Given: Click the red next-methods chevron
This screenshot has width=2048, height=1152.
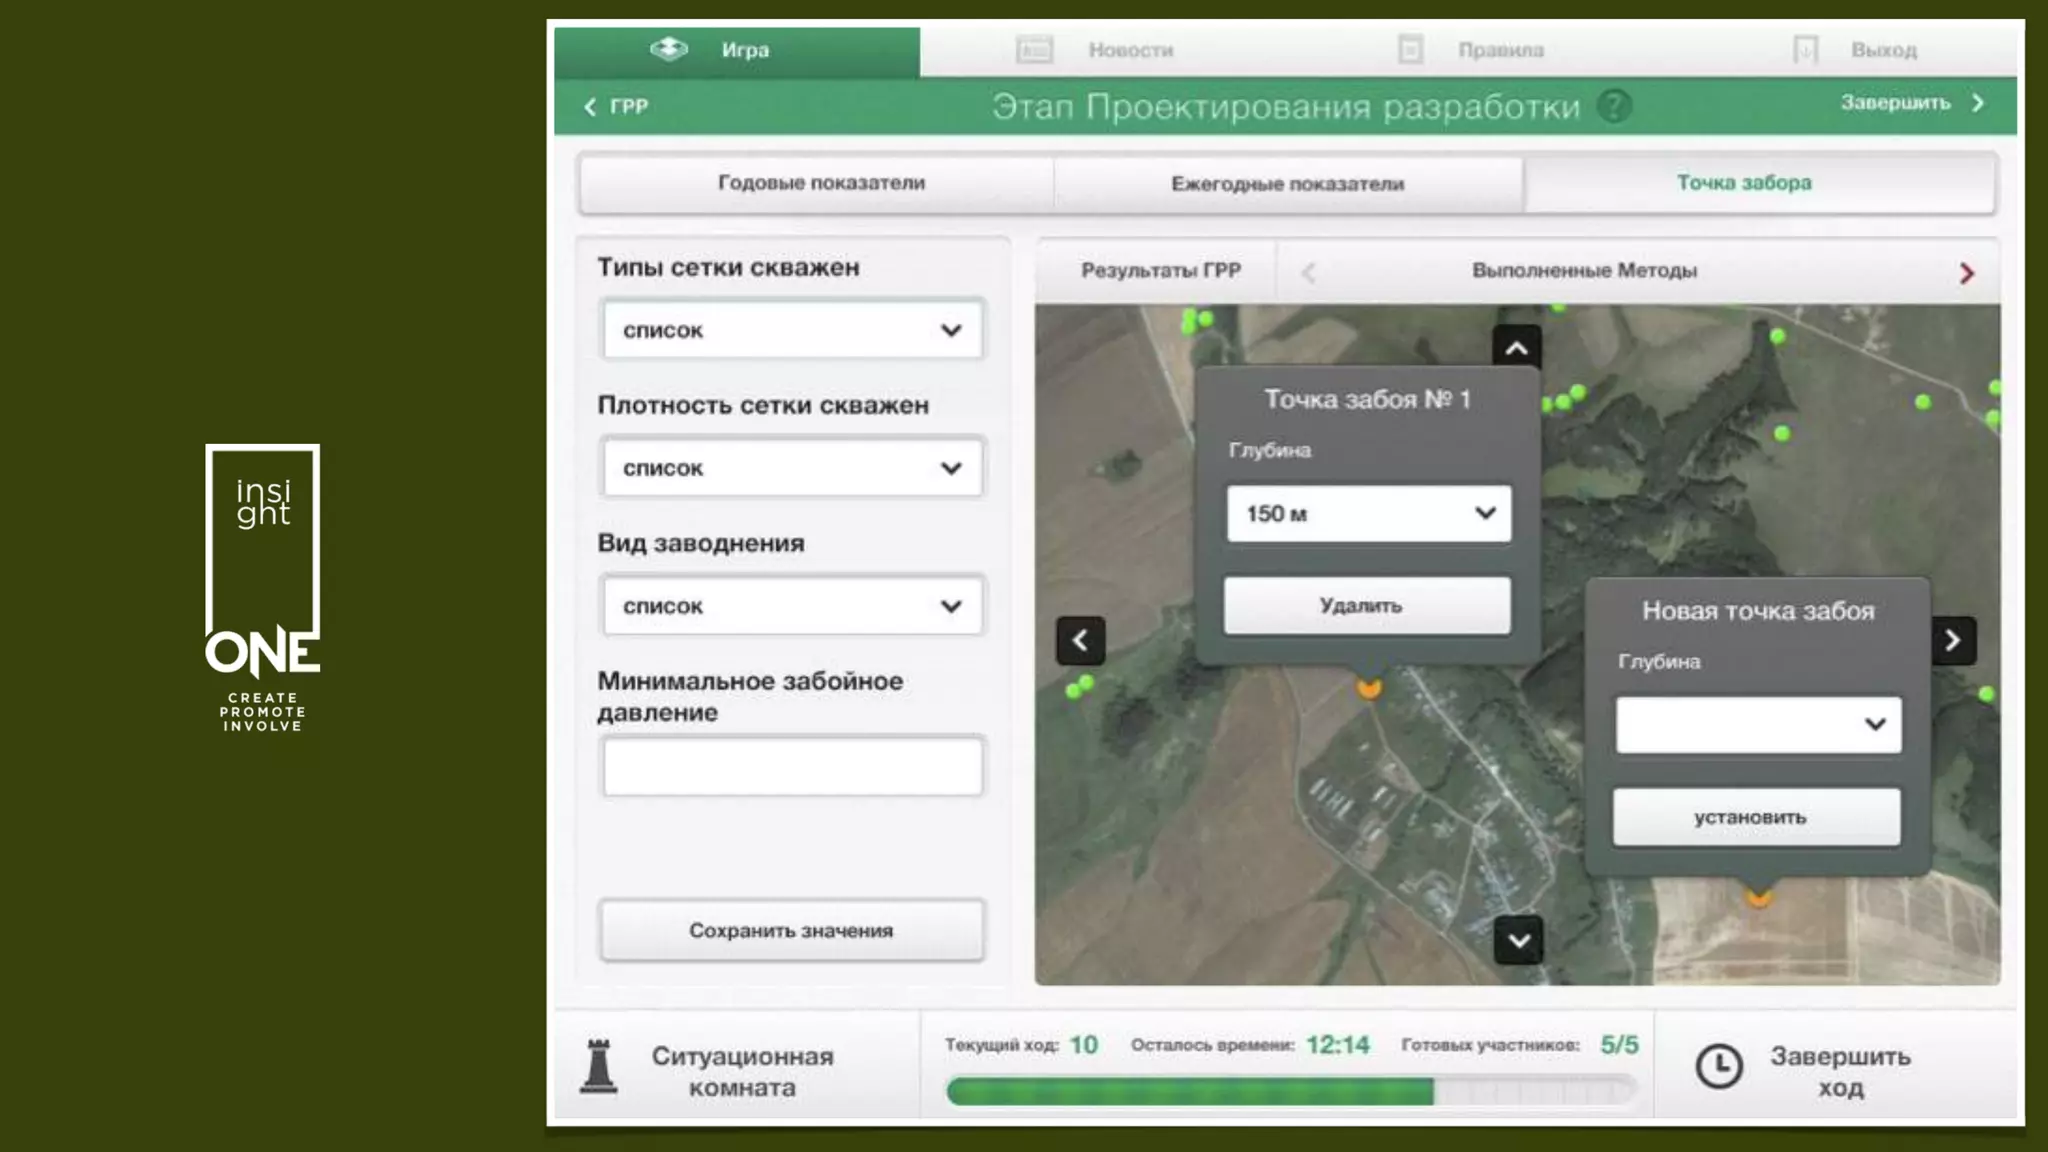Looking at the screenshot, I should (x=1966, y=273).
